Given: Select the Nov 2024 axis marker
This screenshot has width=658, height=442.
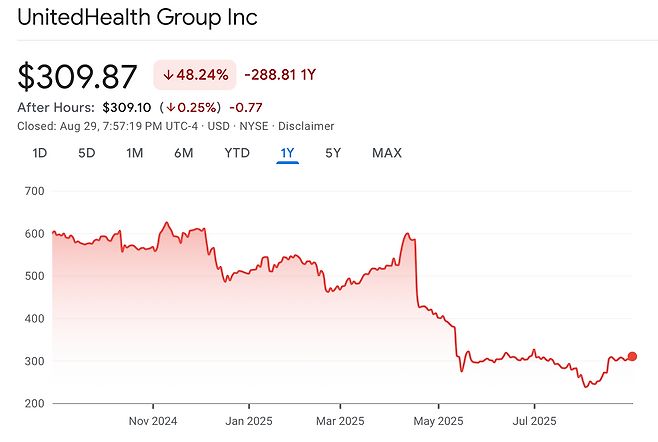Looking at the screenshot, I should (x=153, y=421).
